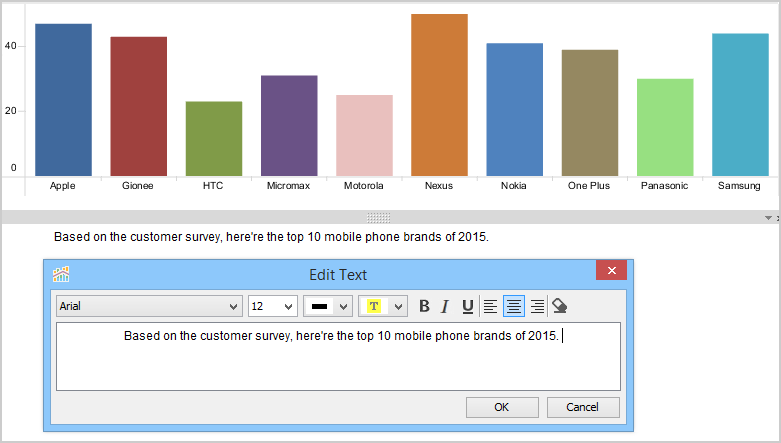The image size is (781, 443).
Task: Click inside the text editing area
Action: click(x=338, y=356)
